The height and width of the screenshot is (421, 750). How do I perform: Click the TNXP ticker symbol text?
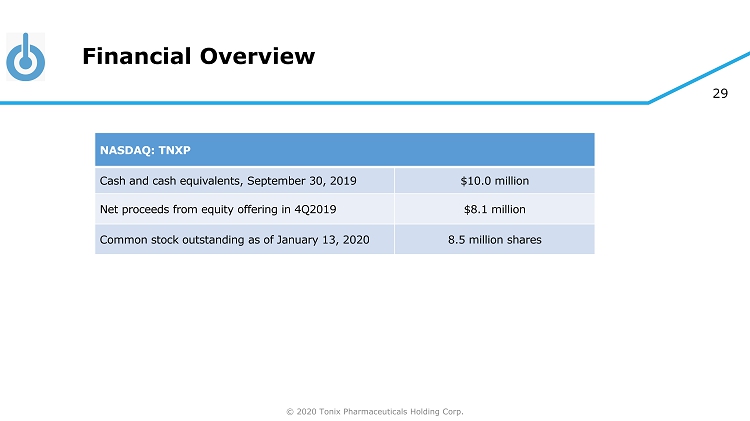(173, 150)
